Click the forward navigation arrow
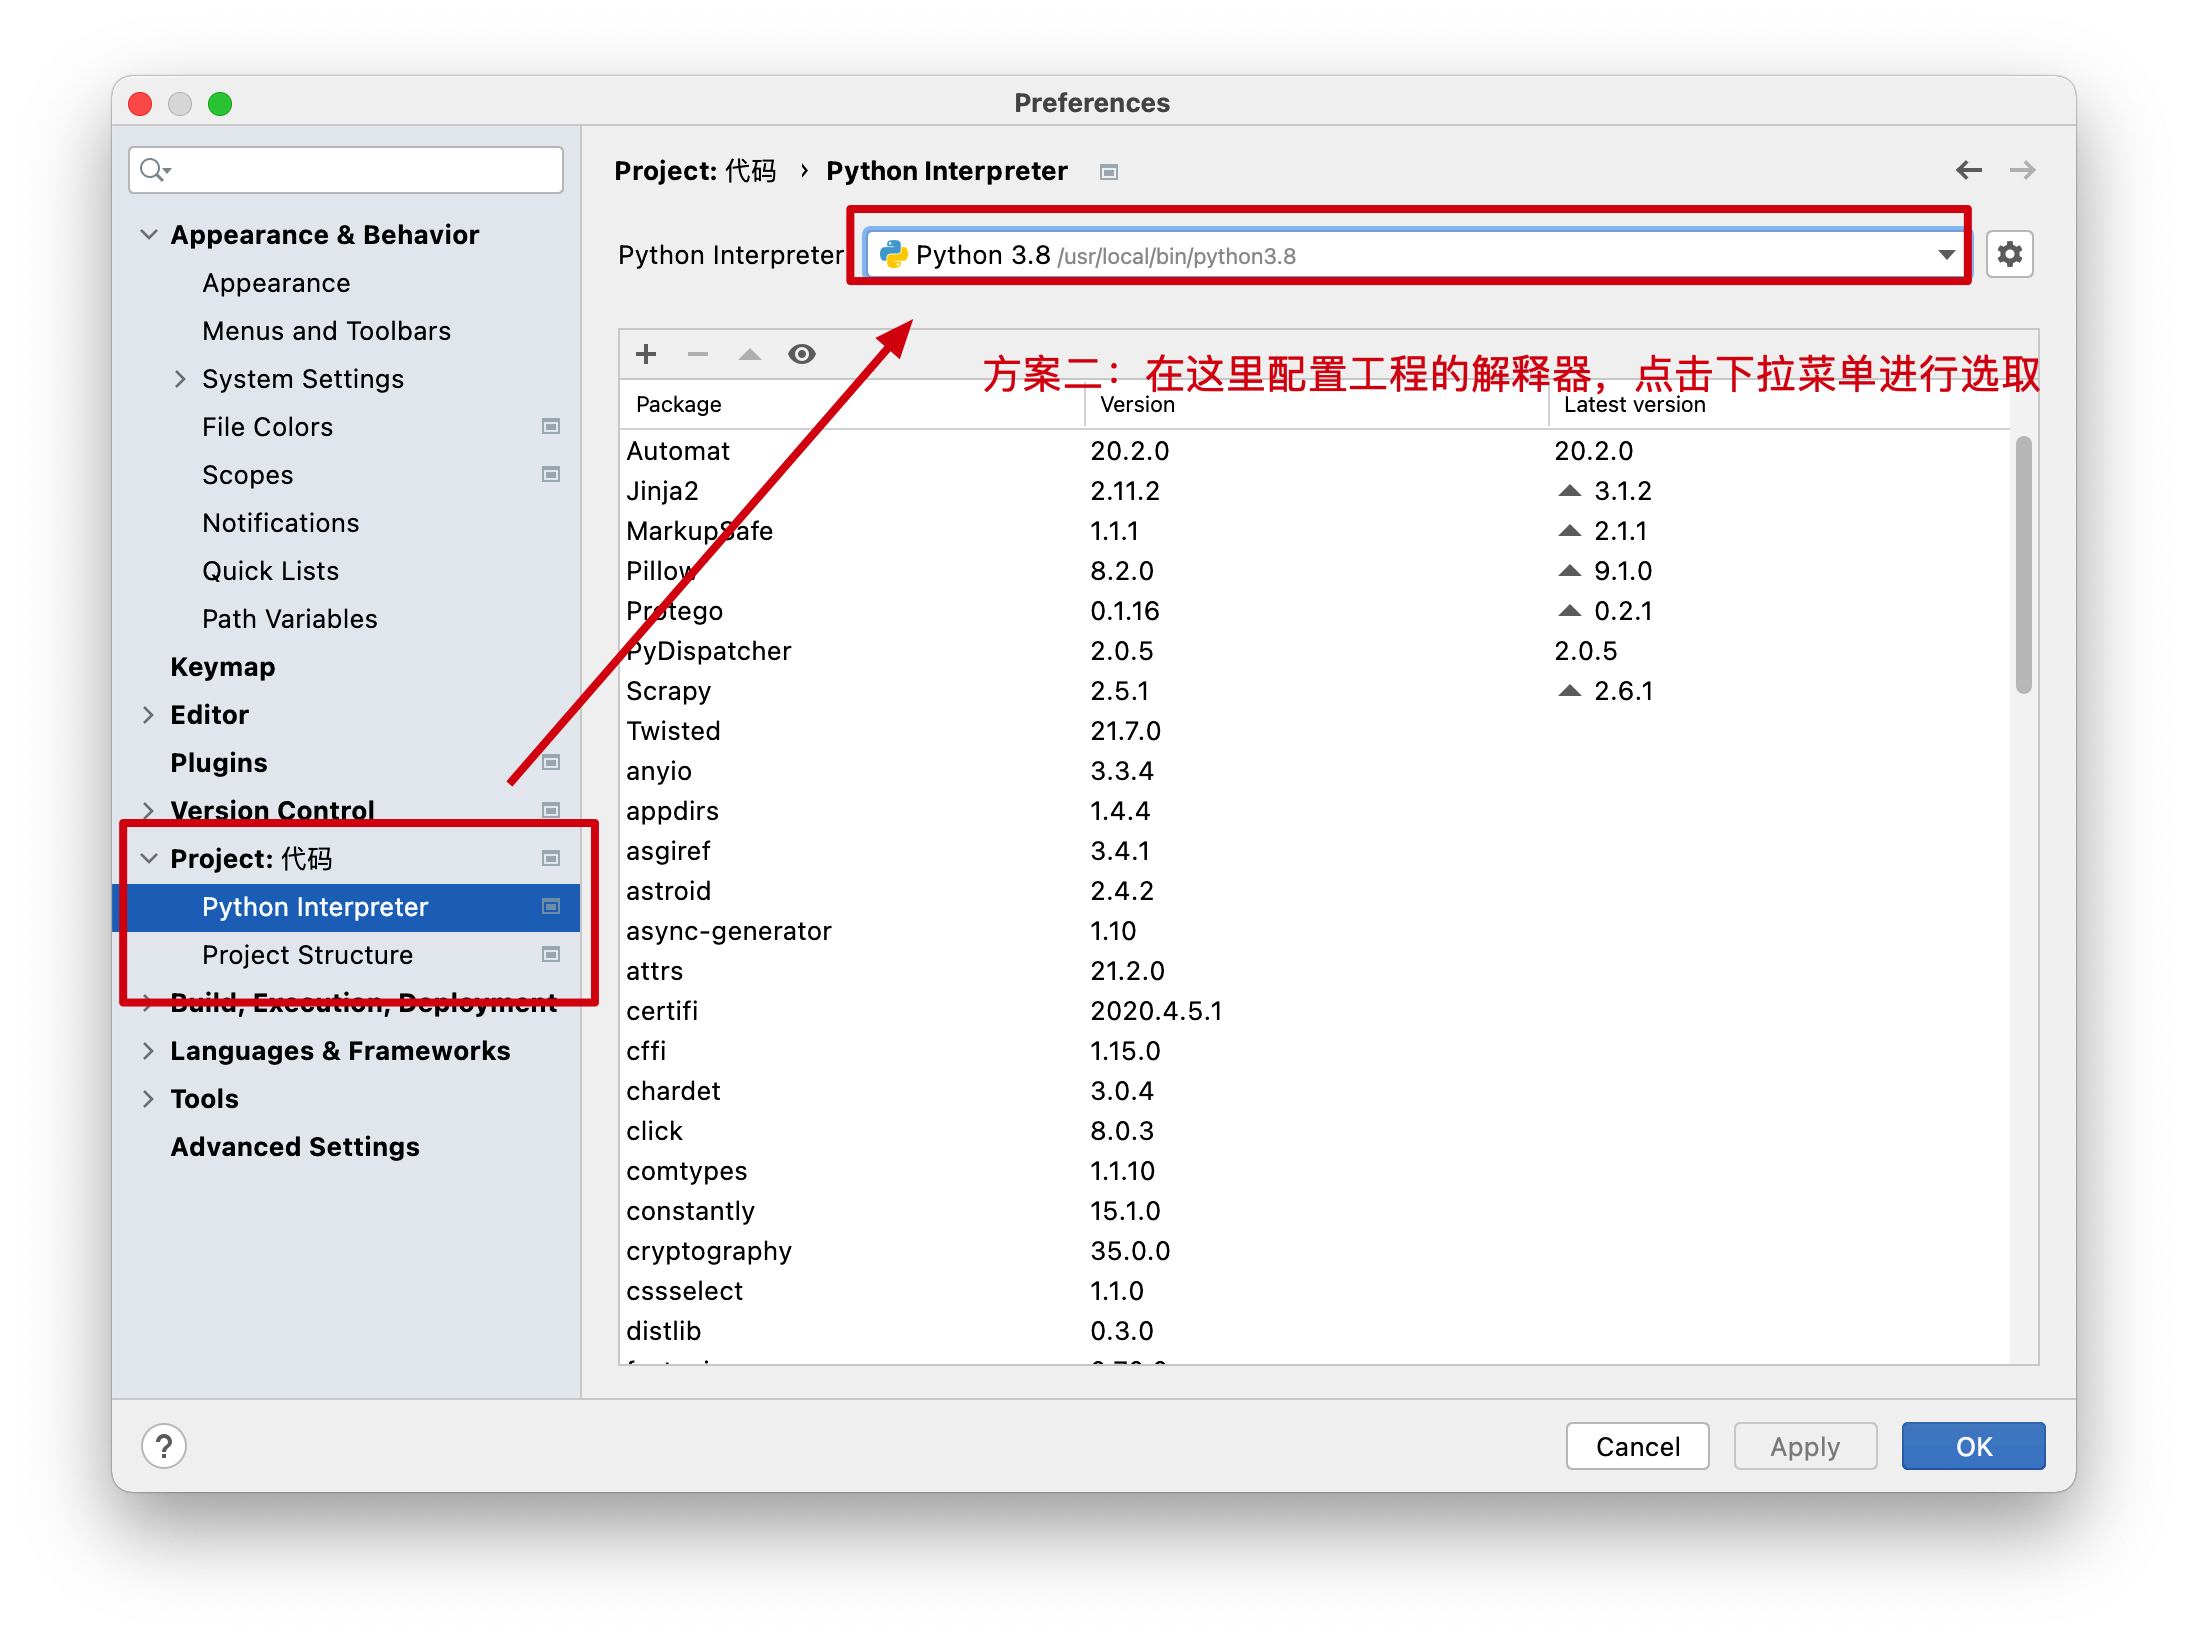 pyautogui.click(x=2023, y=170)
